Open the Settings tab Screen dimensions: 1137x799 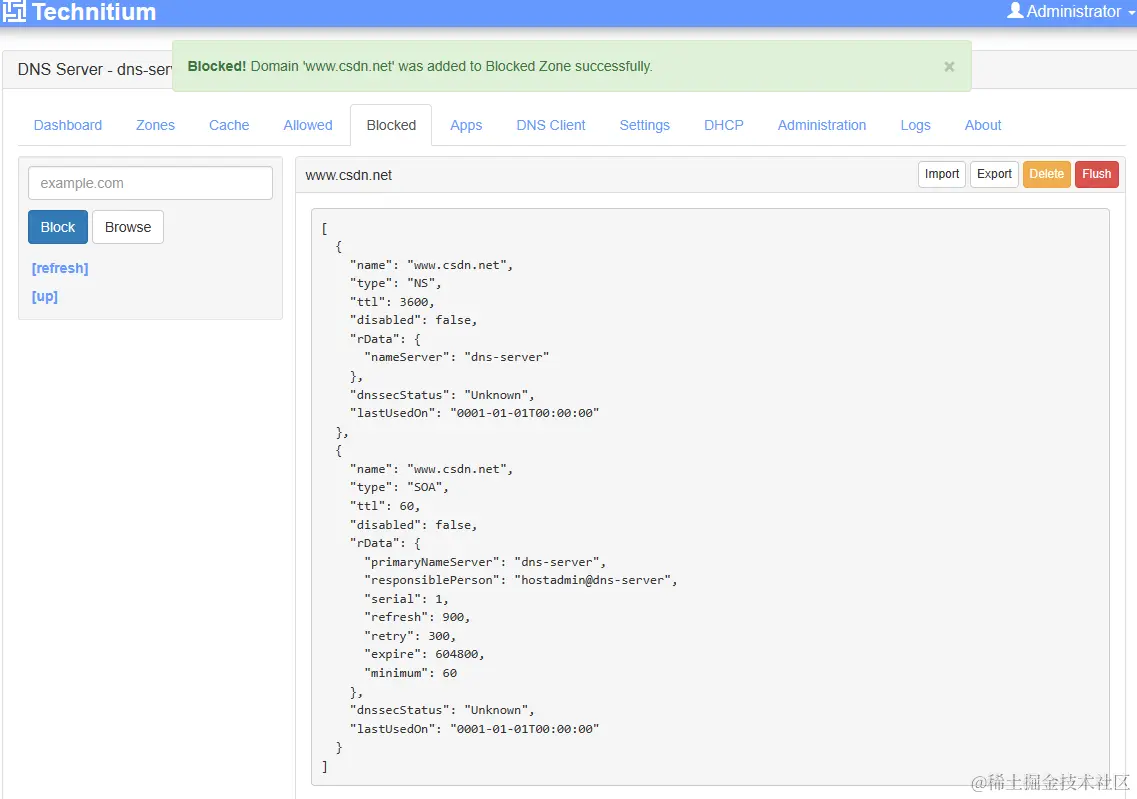tap(645, 125)
